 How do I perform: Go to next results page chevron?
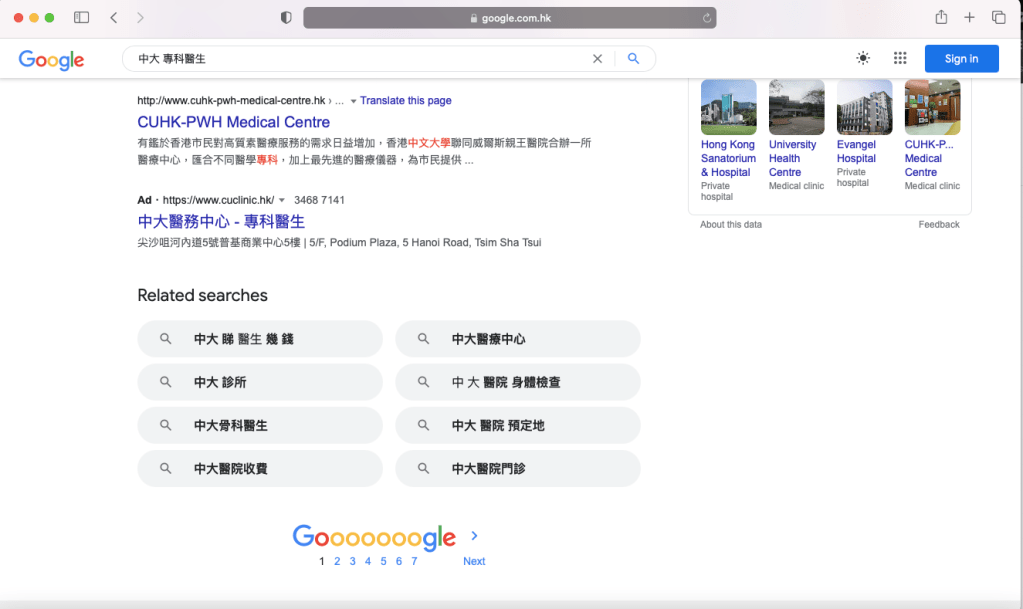click(474, 536)
